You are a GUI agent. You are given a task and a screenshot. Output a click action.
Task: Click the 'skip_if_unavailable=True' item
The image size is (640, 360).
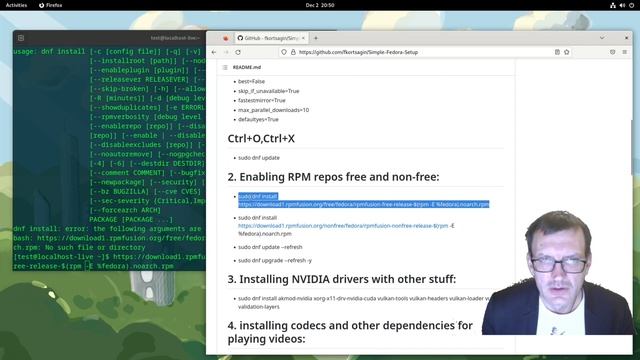[x=269, y=91]
